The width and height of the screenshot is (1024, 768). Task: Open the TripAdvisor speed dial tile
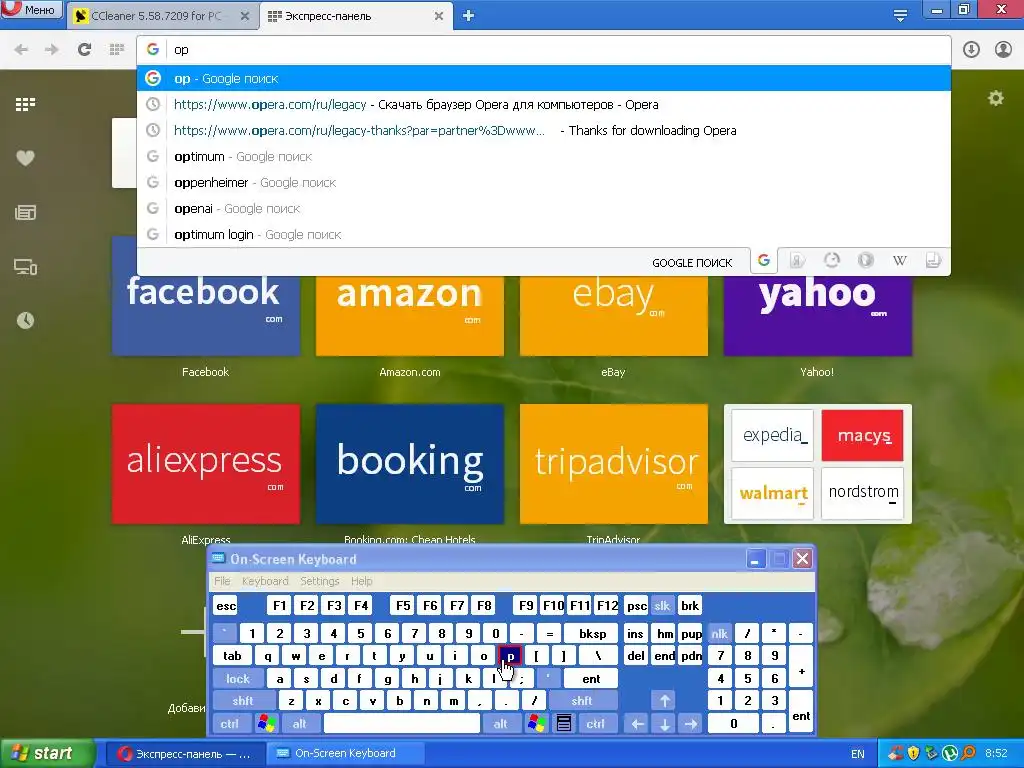point(613,464)
